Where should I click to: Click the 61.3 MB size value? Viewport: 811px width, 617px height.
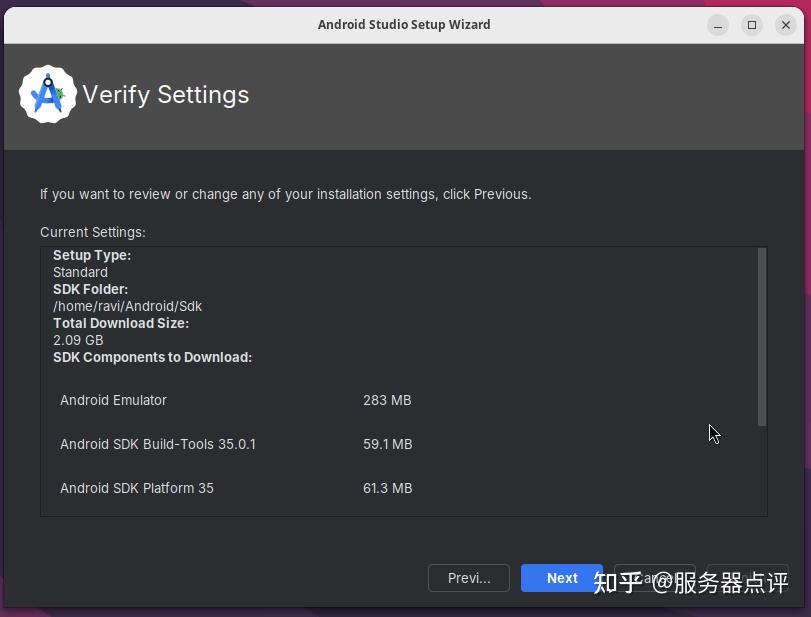point(387,488)
